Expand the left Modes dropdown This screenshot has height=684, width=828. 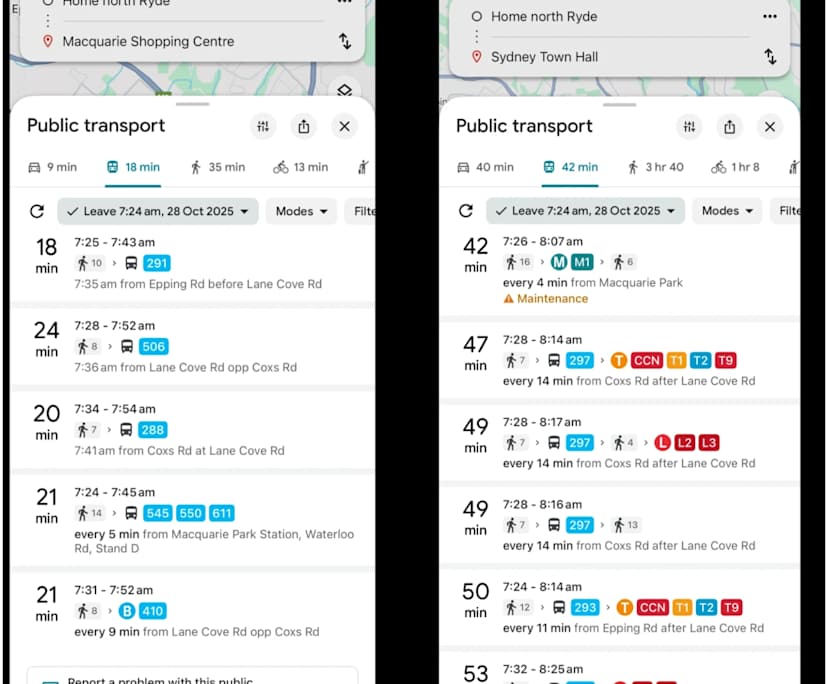click(x=301, y=211)
